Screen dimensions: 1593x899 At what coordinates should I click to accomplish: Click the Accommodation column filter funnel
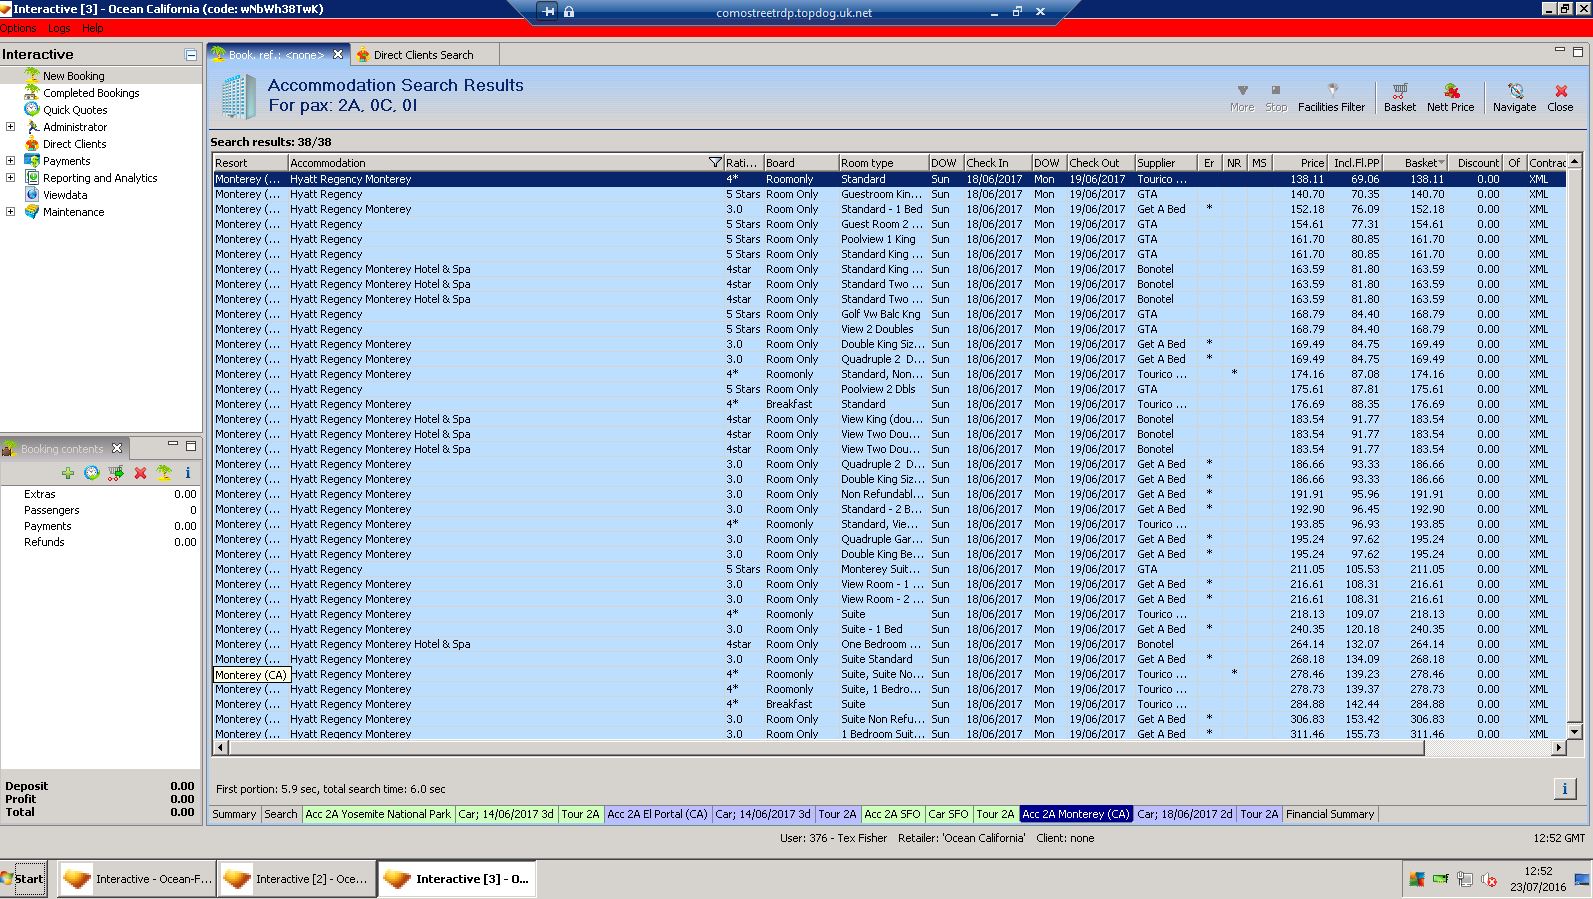(x=715, y=163)
